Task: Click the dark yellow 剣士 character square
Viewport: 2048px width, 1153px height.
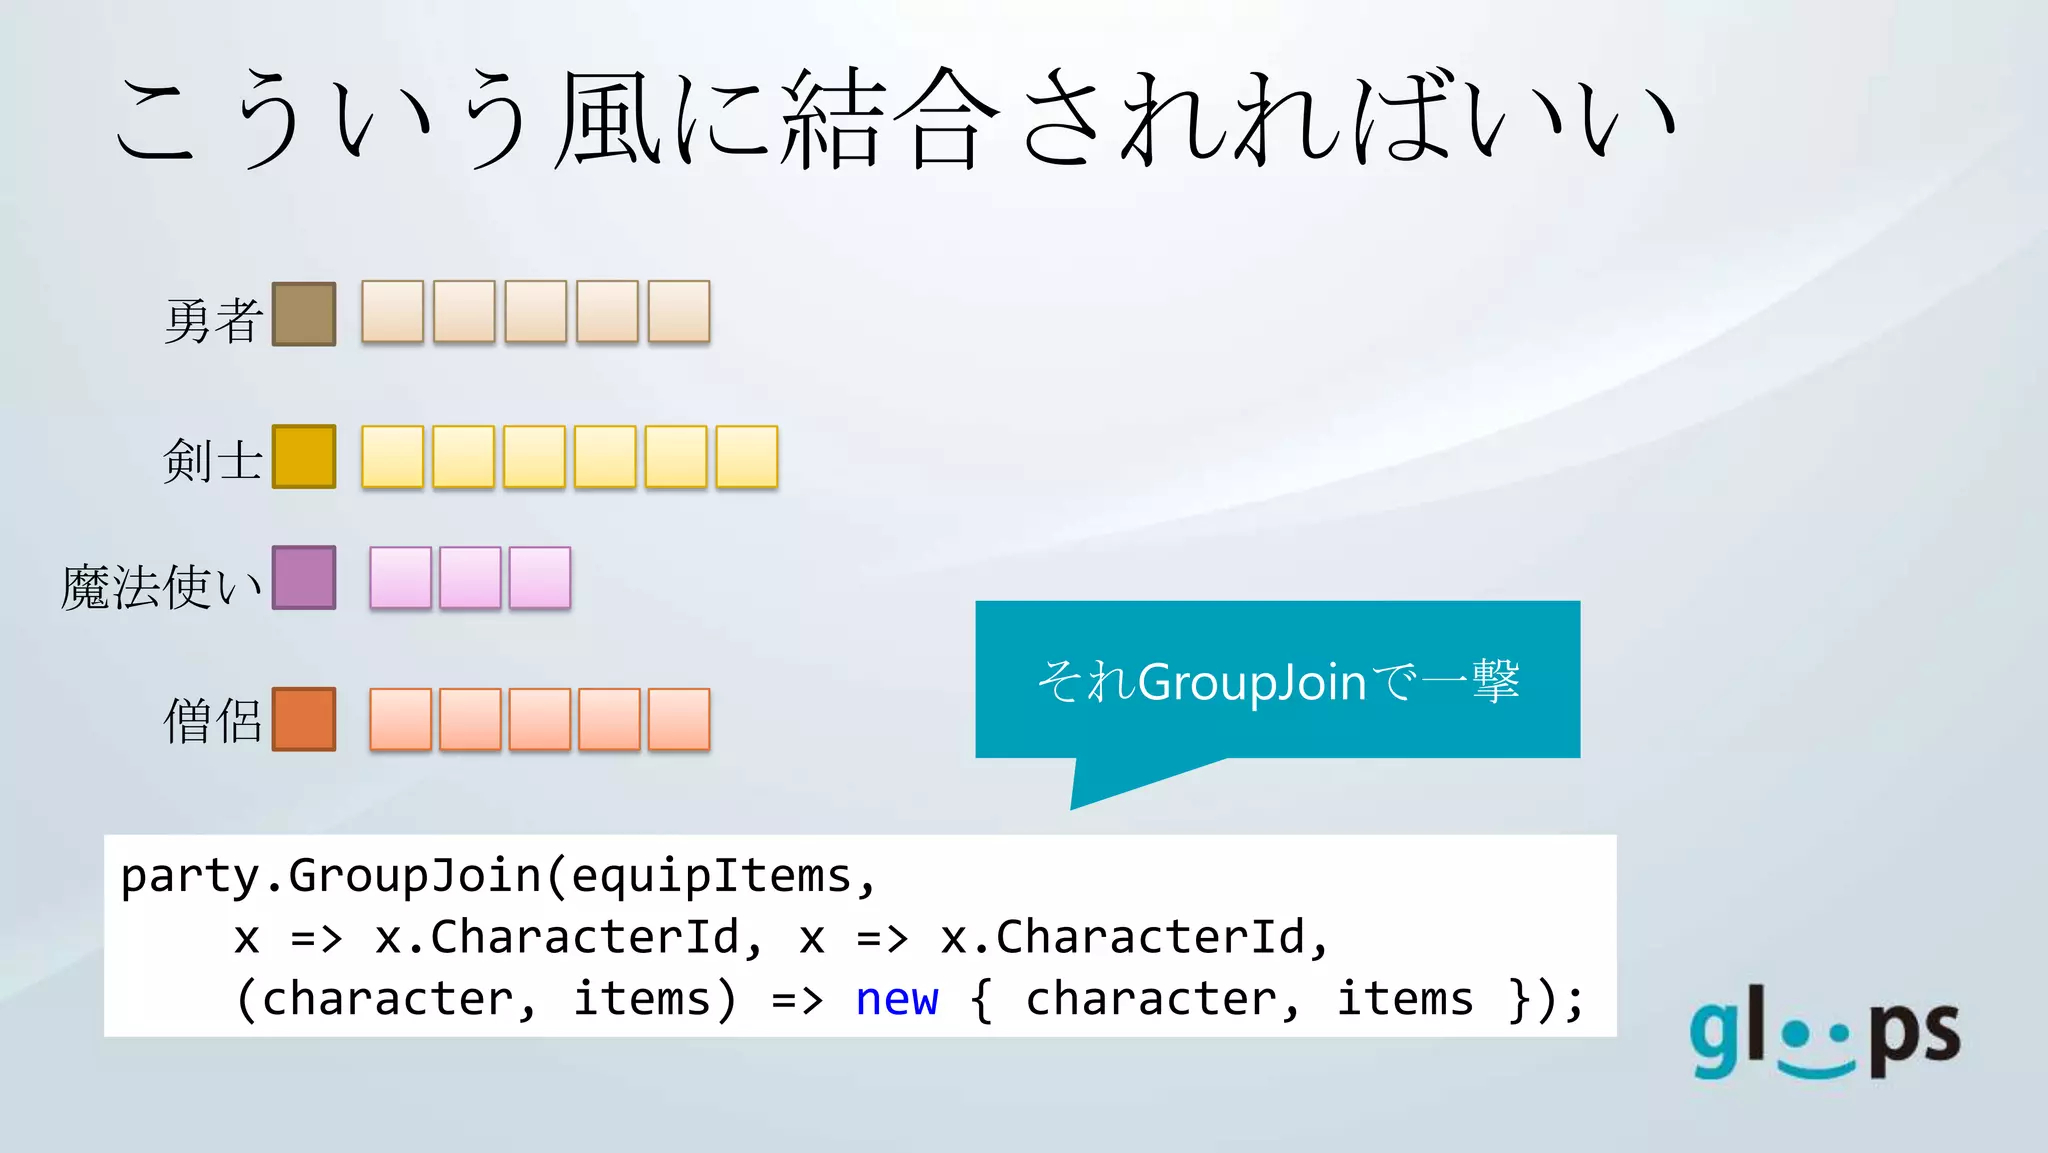Action: [x=304, y=457]
